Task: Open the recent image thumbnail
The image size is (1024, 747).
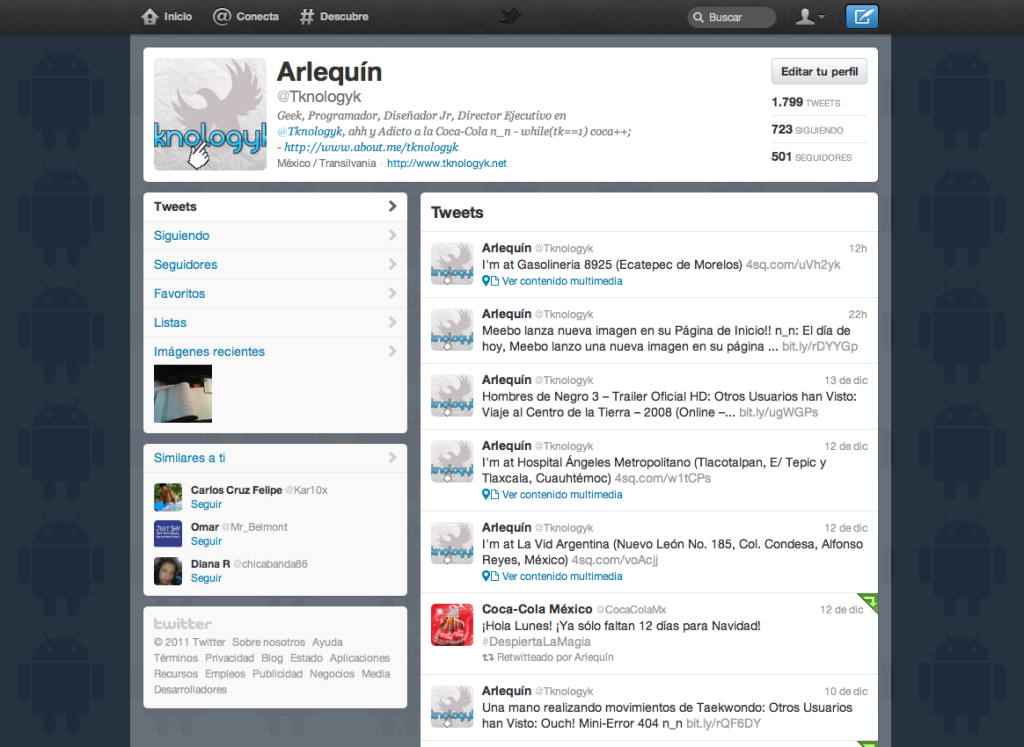Action: click(x=183, y=394)
